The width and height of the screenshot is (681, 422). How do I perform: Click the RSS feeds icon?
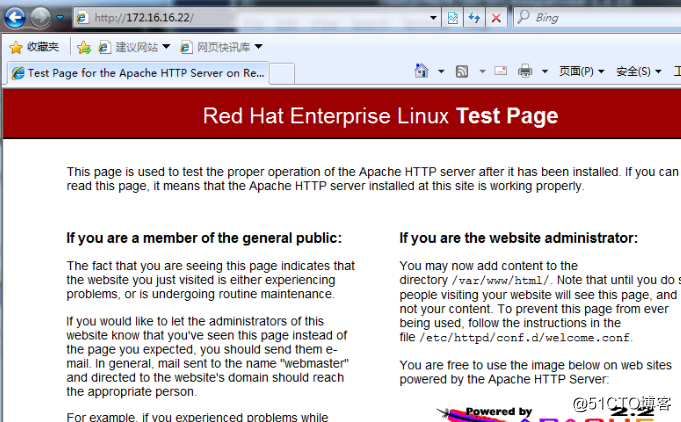(x=462, y=71)
